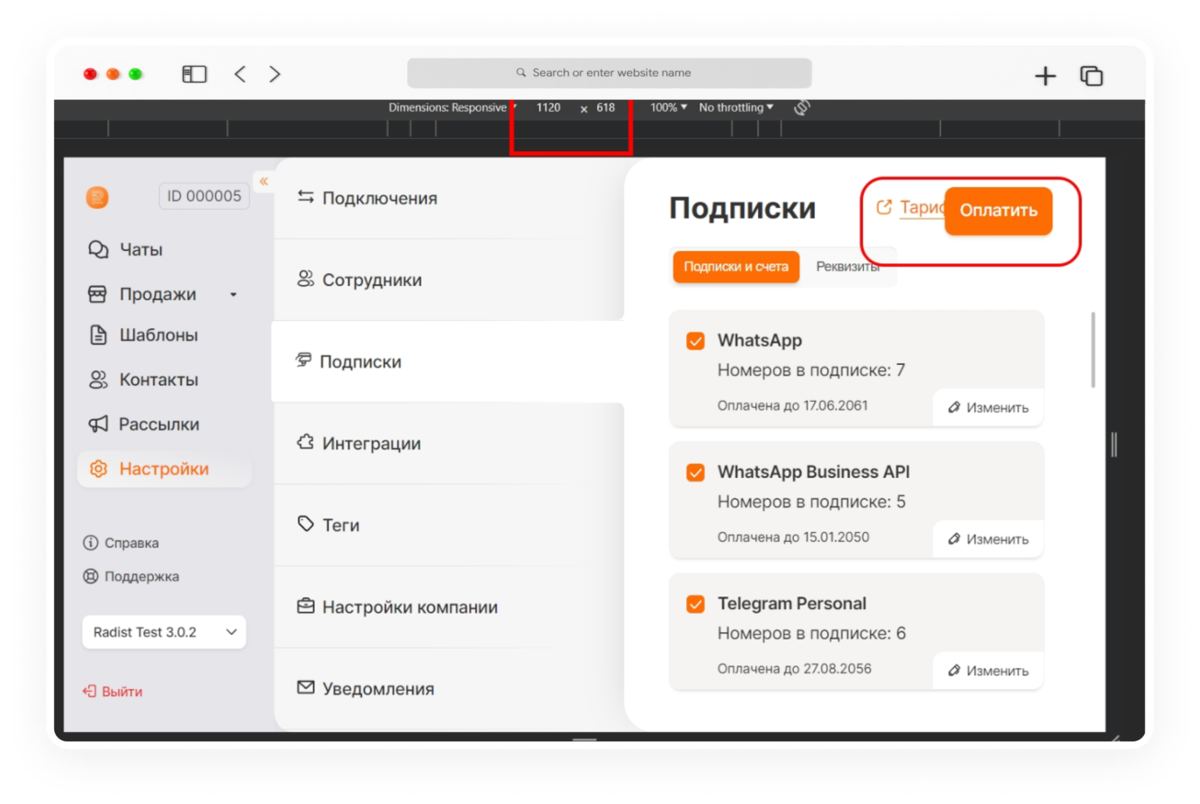1200x804 pixels.
Task: Show the browser tab overview icon
Action: 1091,76
